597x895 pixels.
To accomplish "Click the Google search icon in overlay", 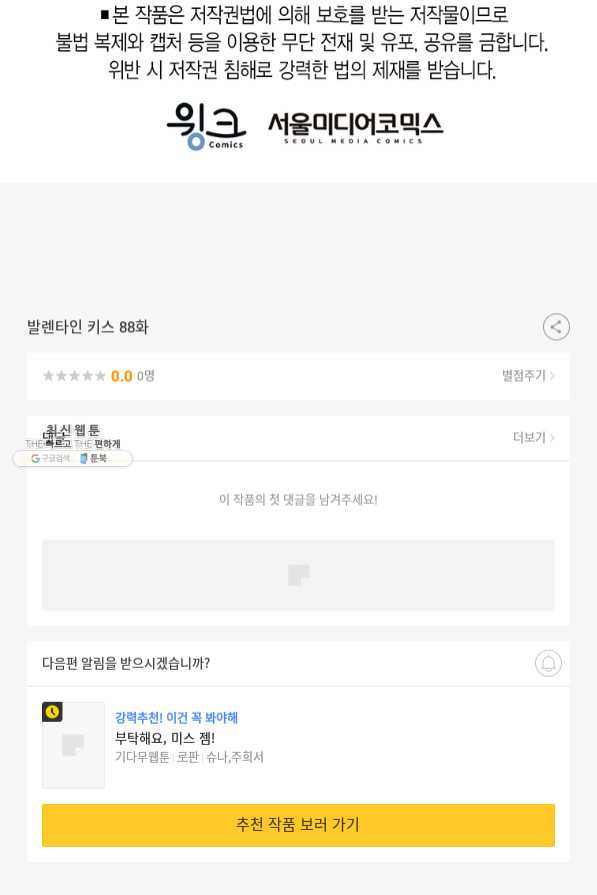I will [x=35, y=458].
